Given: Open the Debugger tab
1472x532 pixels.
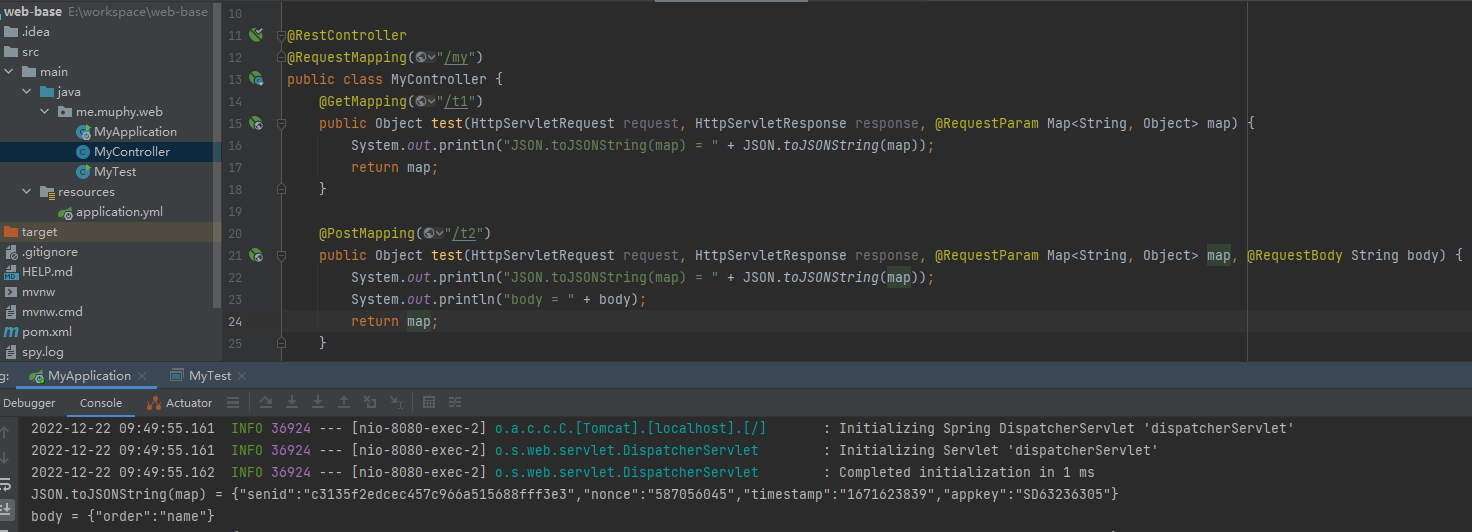Looking at the screenshot, I should click(29, 403).
